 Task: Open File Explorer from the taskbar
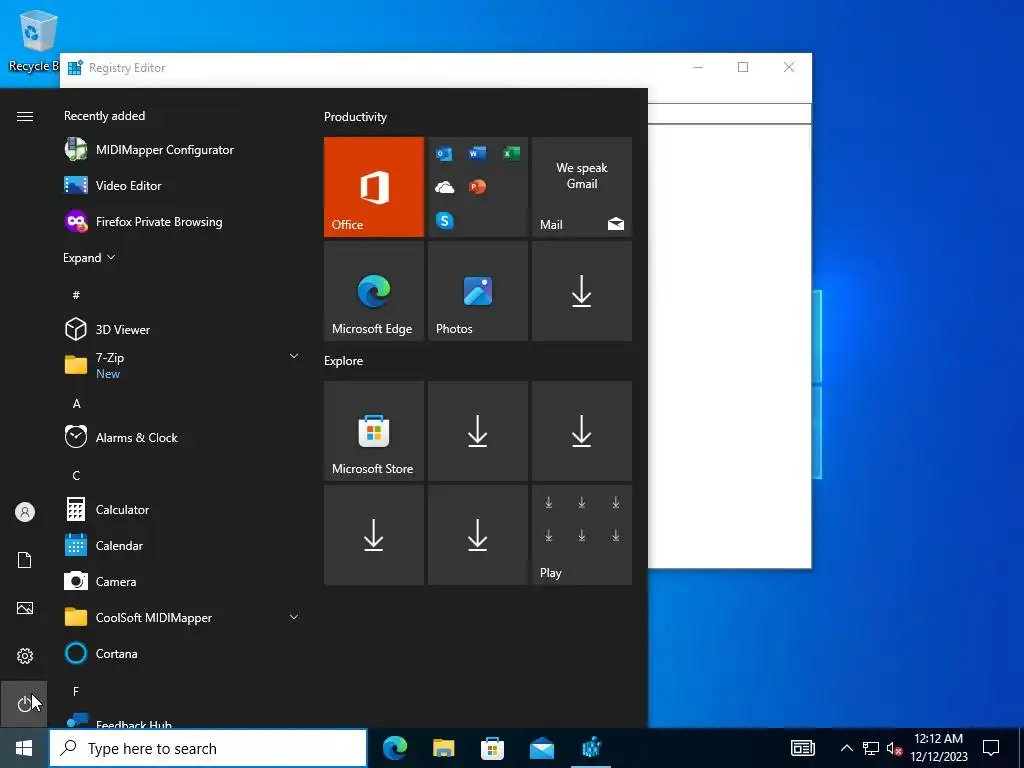443,748
